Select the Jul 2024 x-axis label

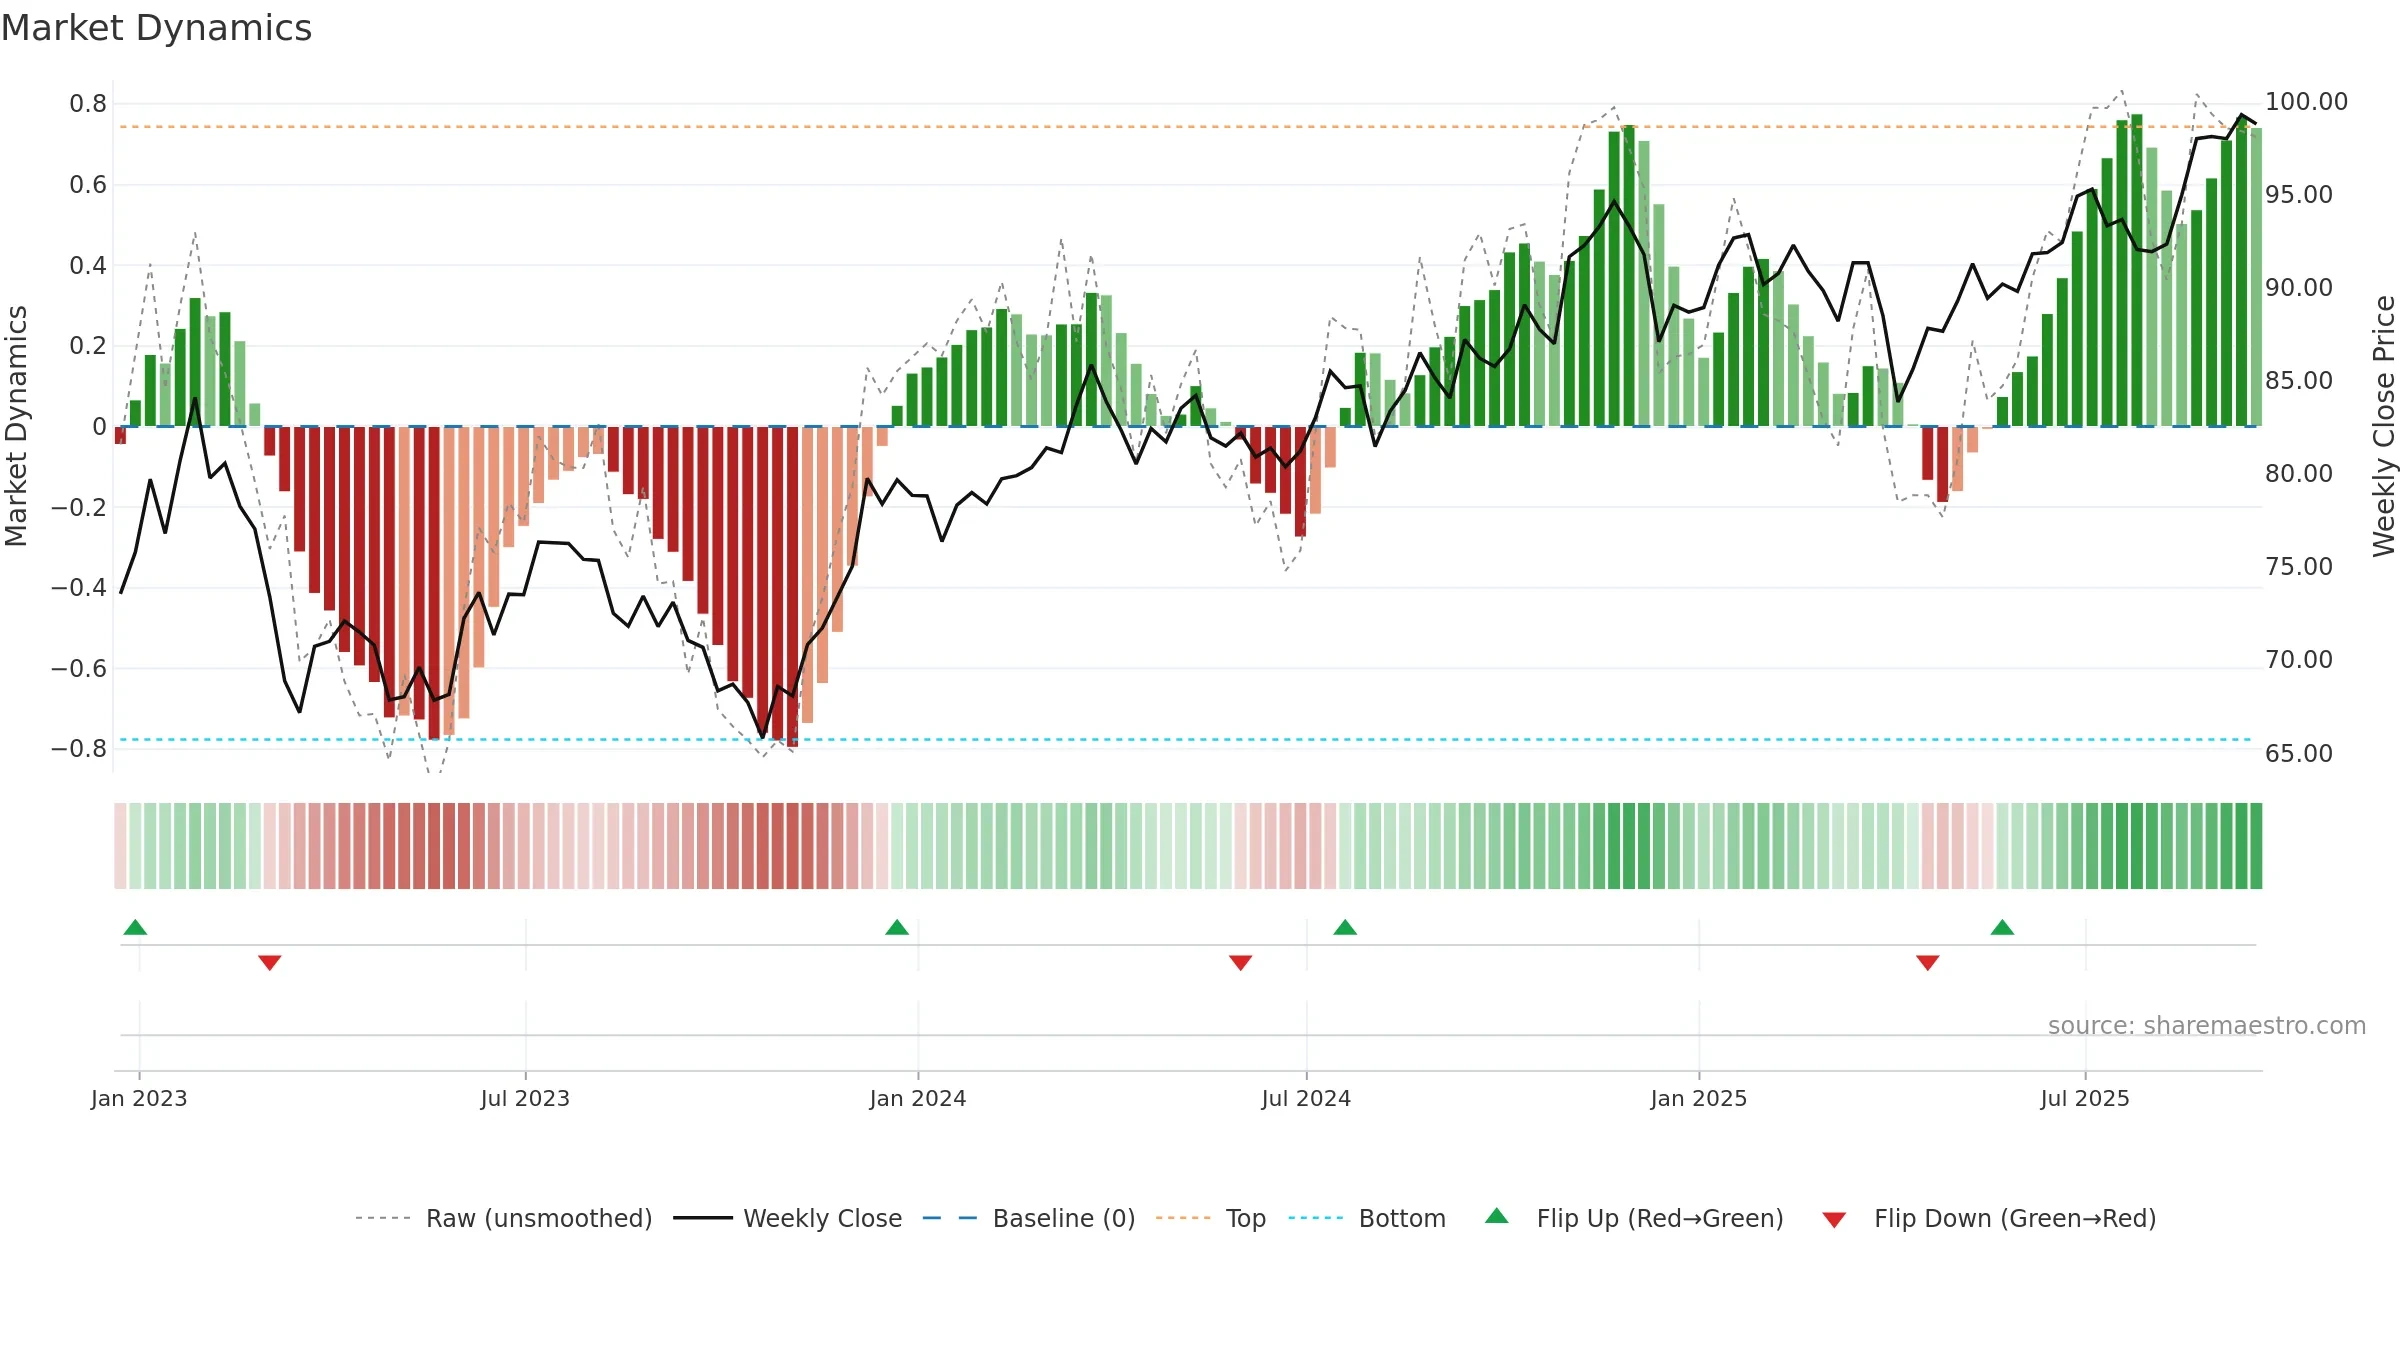[x=1306, y=1098]
